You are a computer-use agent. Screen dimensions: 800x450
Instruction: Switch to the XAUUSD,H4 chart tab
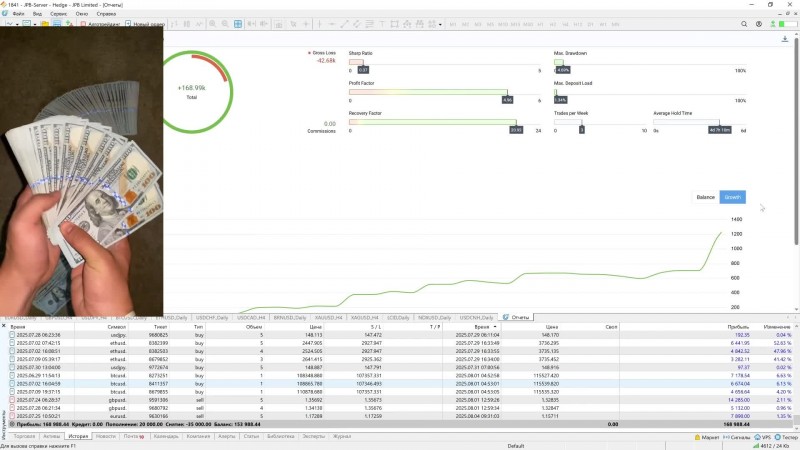point(328,317)
